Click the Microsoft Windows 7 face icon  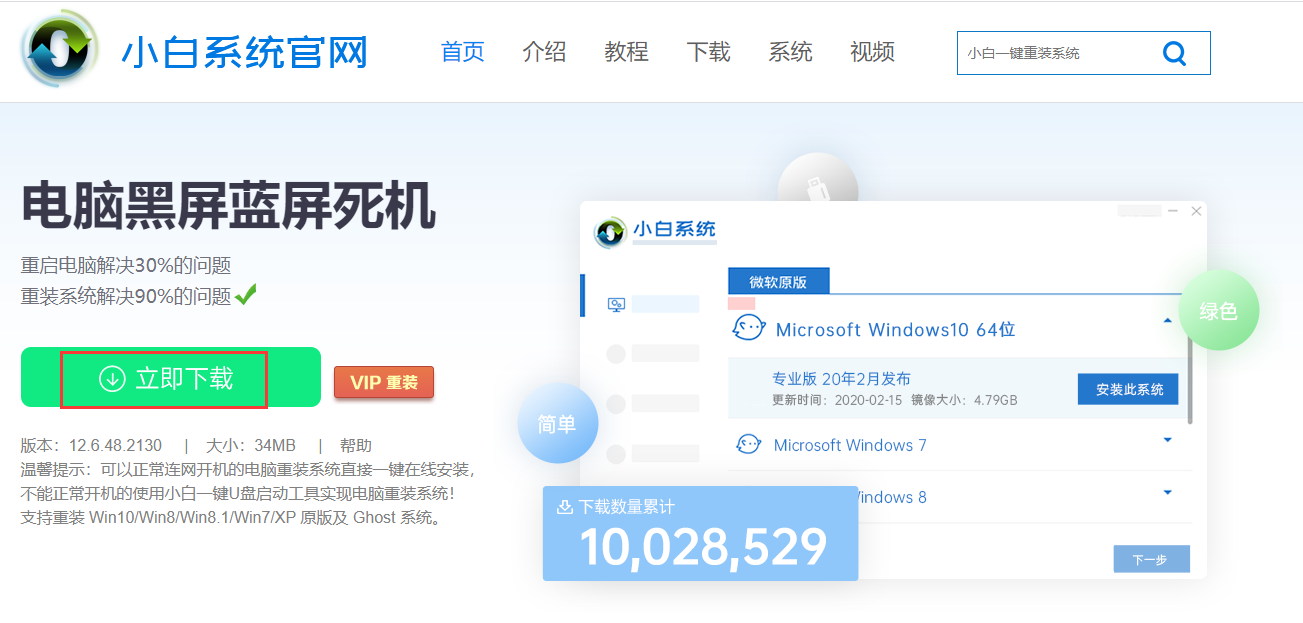748,444
